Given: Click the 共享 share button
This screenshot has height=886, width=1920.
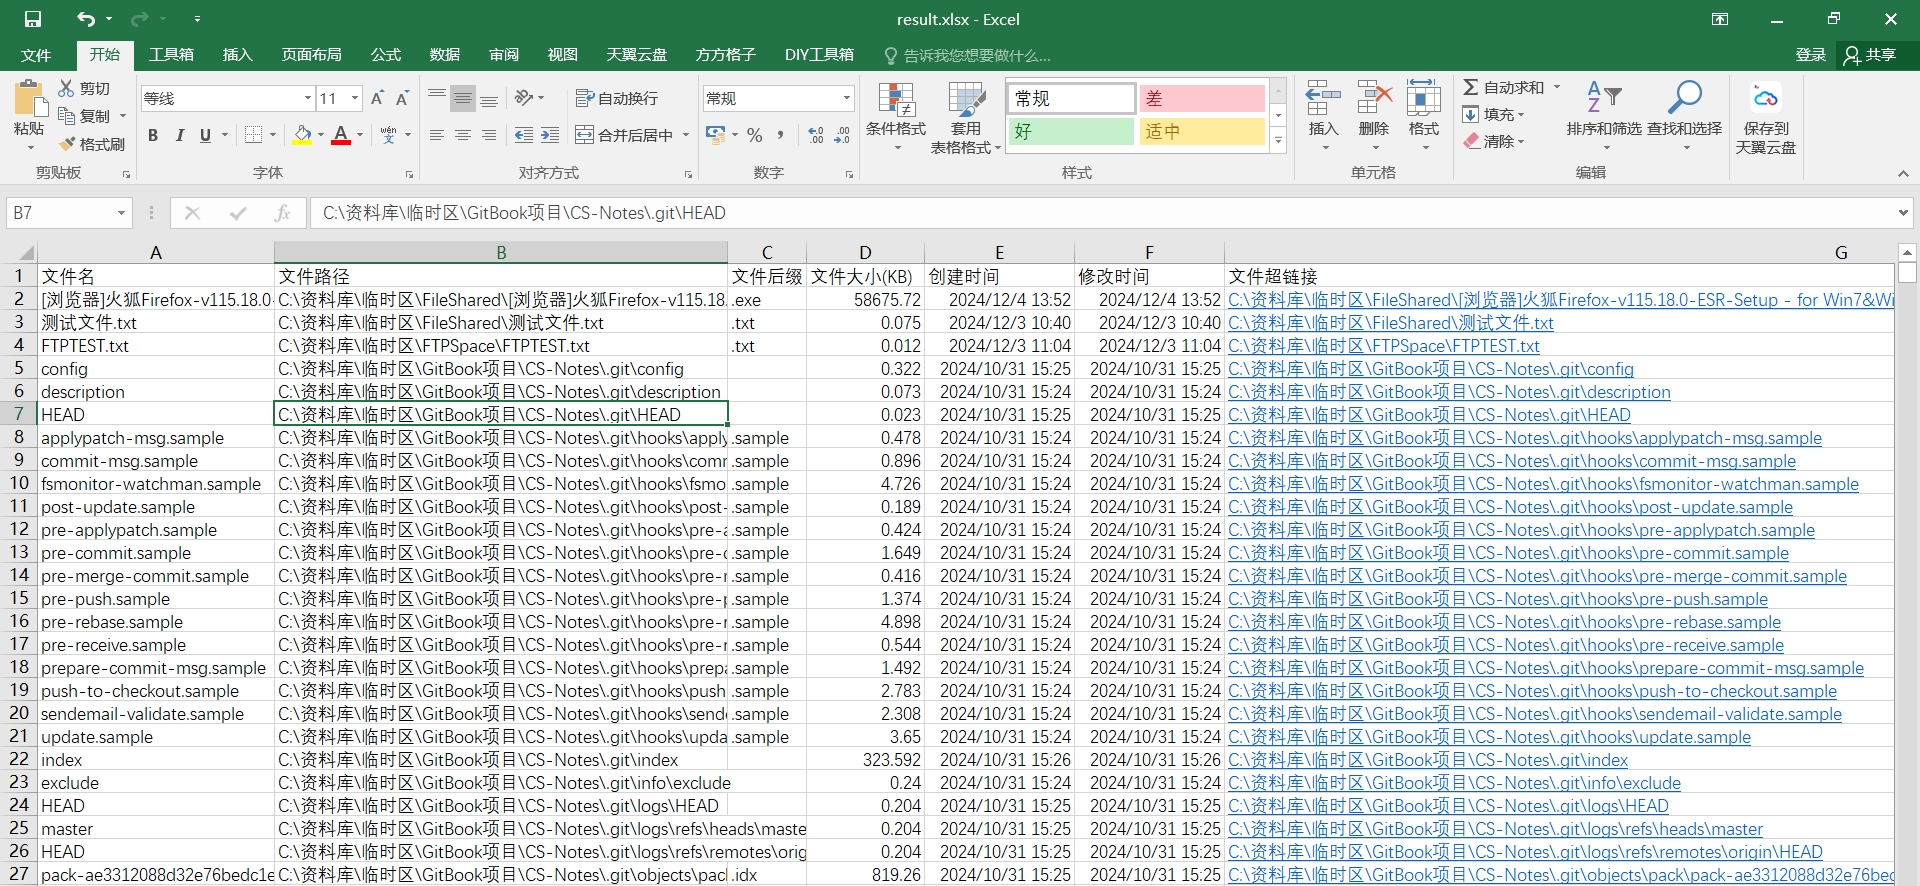Looking at the screenshot, I should (x=1870, y=55).
